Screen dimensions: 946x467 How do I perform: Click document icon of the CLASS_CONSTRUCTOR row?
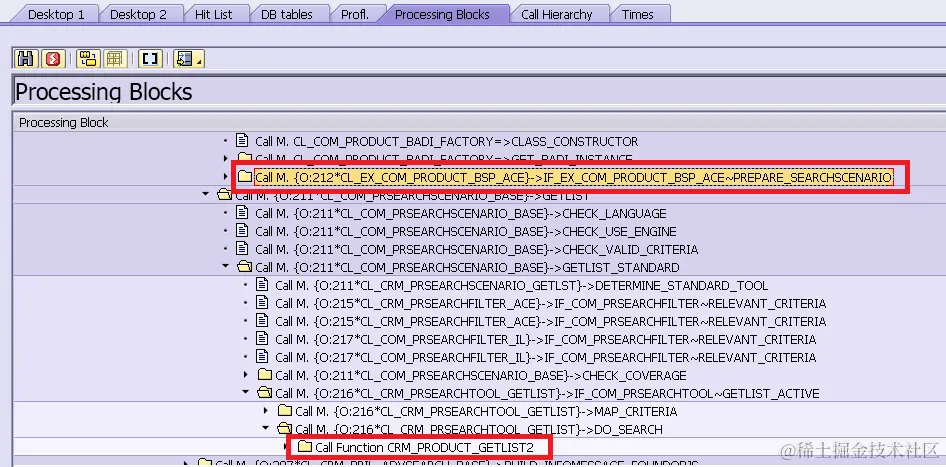(x=243, y=141)
